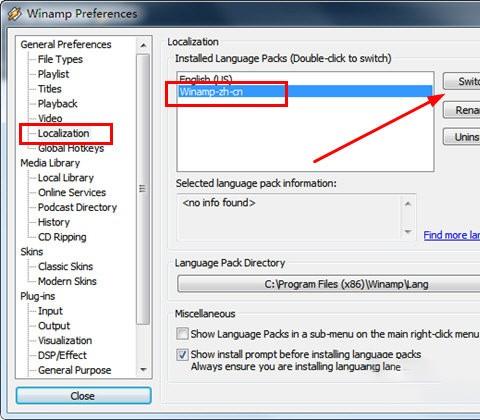This screenshot has width=480, height=420.
Task: Click tree scrollbar up arrow
Action: (x=143, y=45)
